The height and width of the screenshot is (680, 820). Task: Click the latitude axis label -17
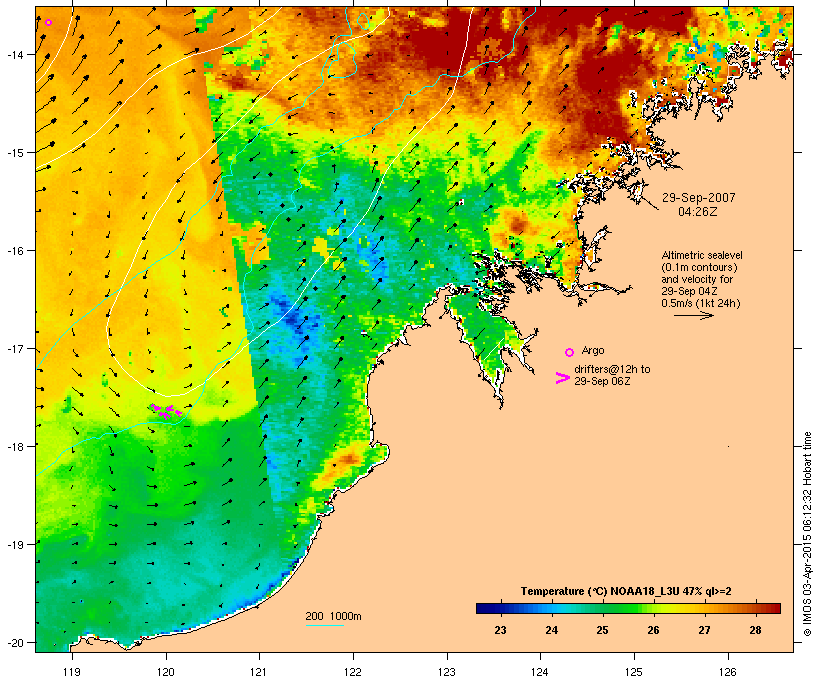[x=15, y=348]
